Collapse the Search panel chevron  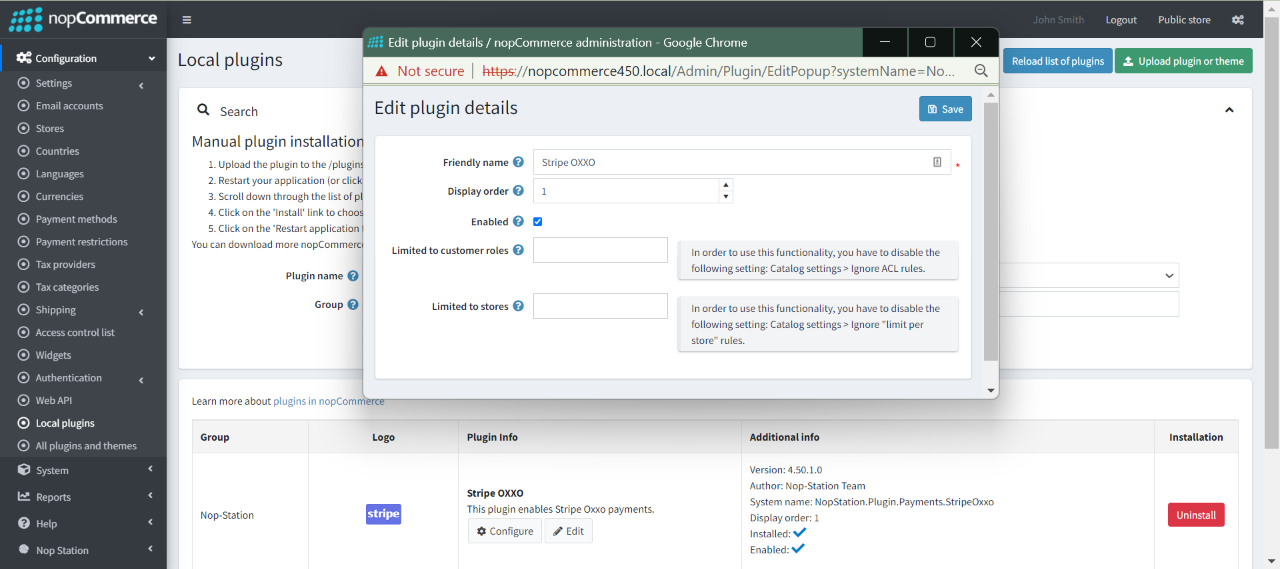tap(1229, 110)
